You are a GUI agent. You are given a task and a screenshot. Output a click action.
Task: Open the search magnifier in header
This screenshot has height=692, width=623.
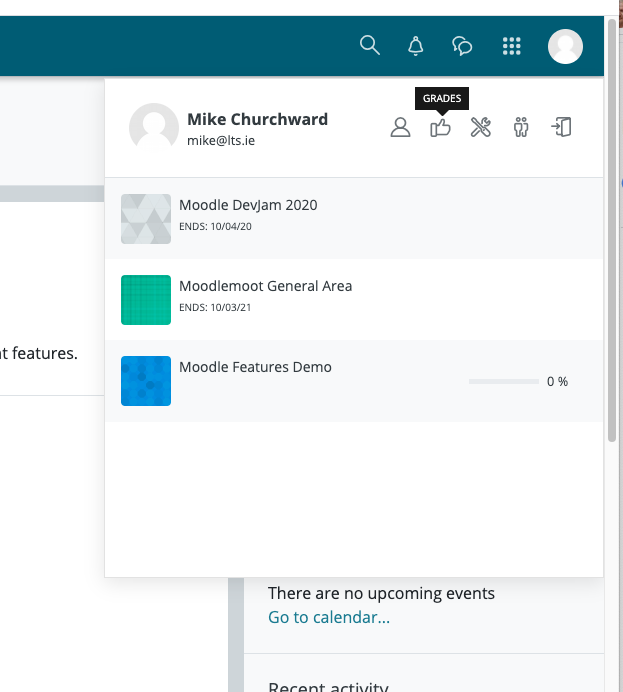(x=370, y=45)
